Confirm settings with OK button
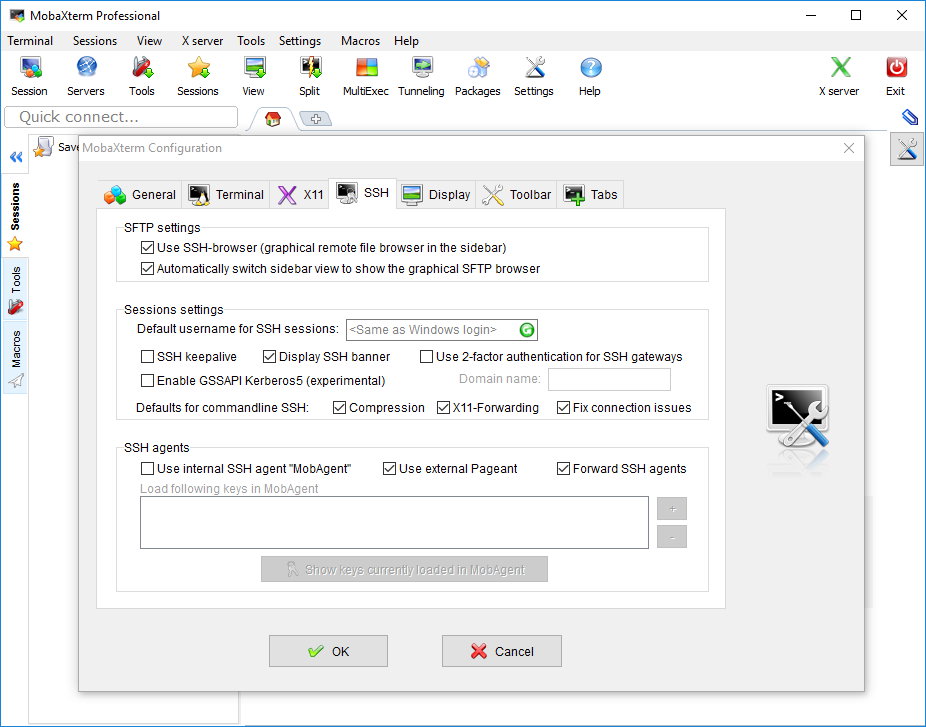Image resolution: width=926 pixels, height=727 pixels. pos(328,651)
